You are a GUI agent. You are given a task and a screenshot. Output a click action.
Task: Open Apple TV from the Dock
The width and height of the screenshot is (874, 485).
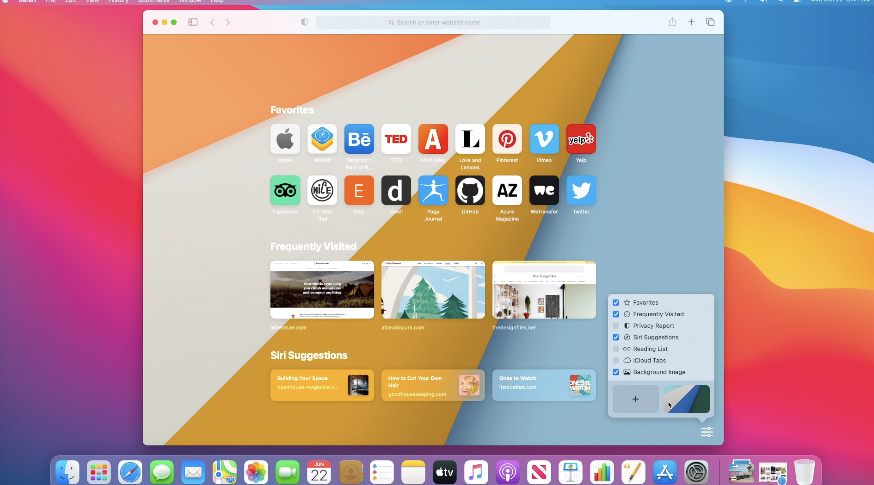coord(444,473)
